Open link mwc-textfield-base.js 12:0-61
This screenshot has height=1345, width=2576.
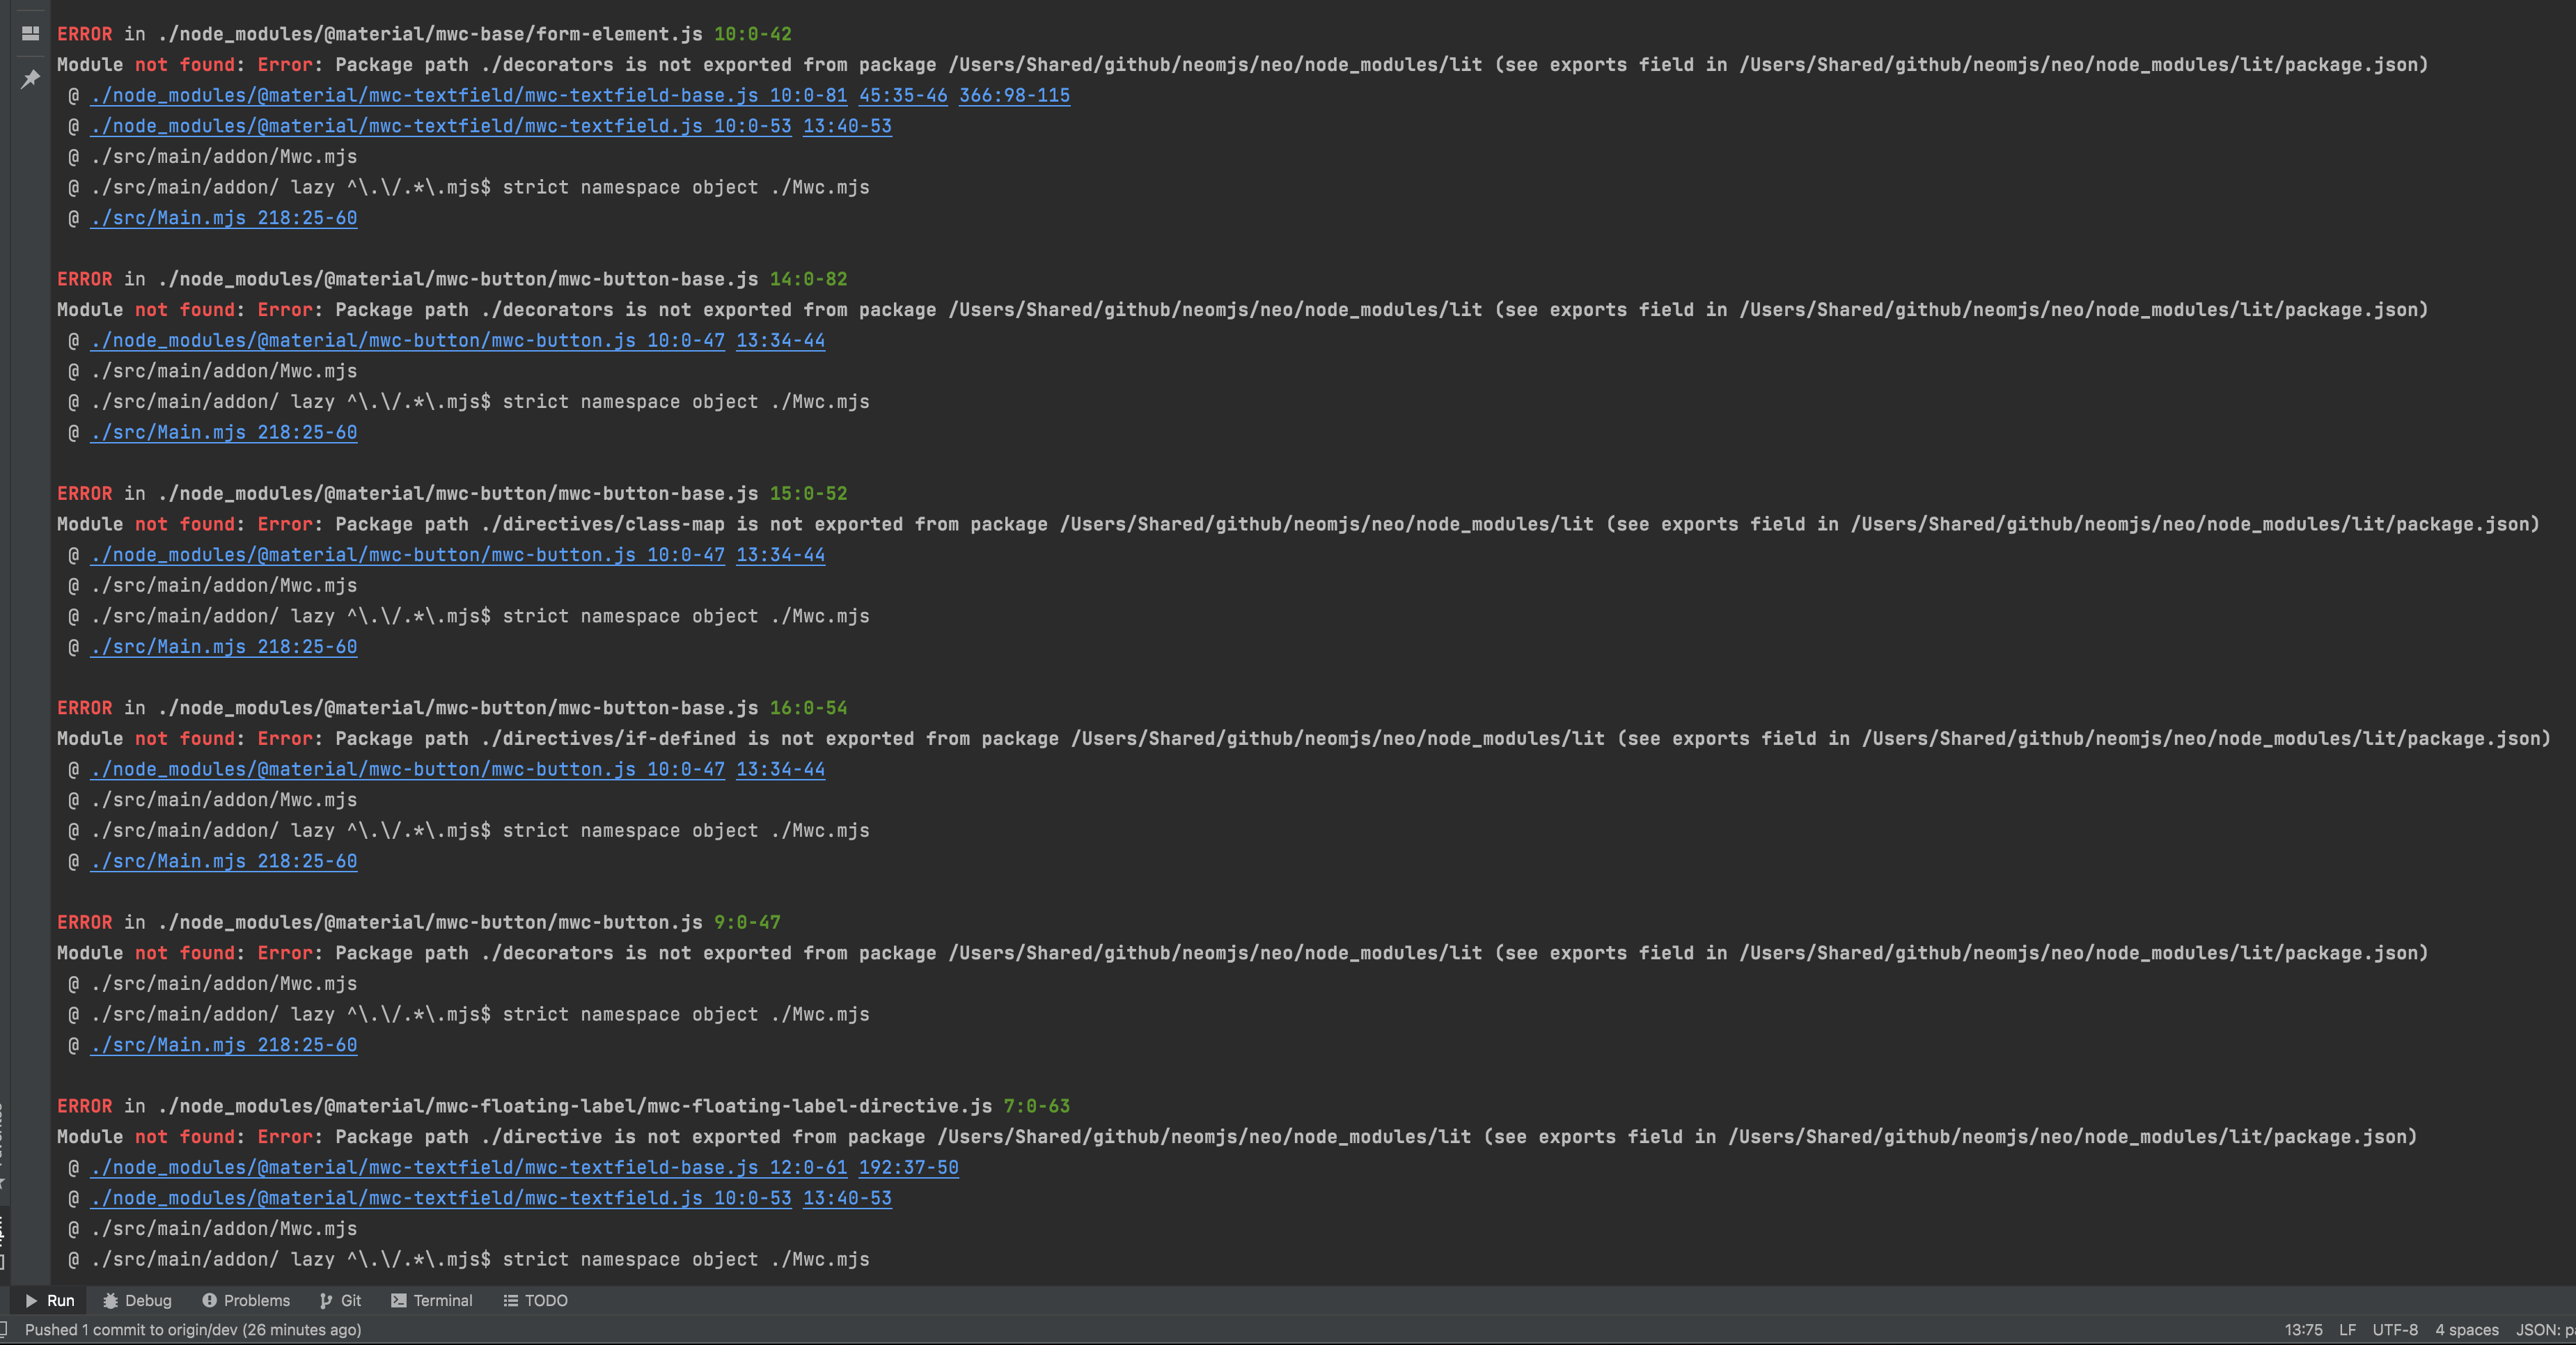(x=468, y=1167)
